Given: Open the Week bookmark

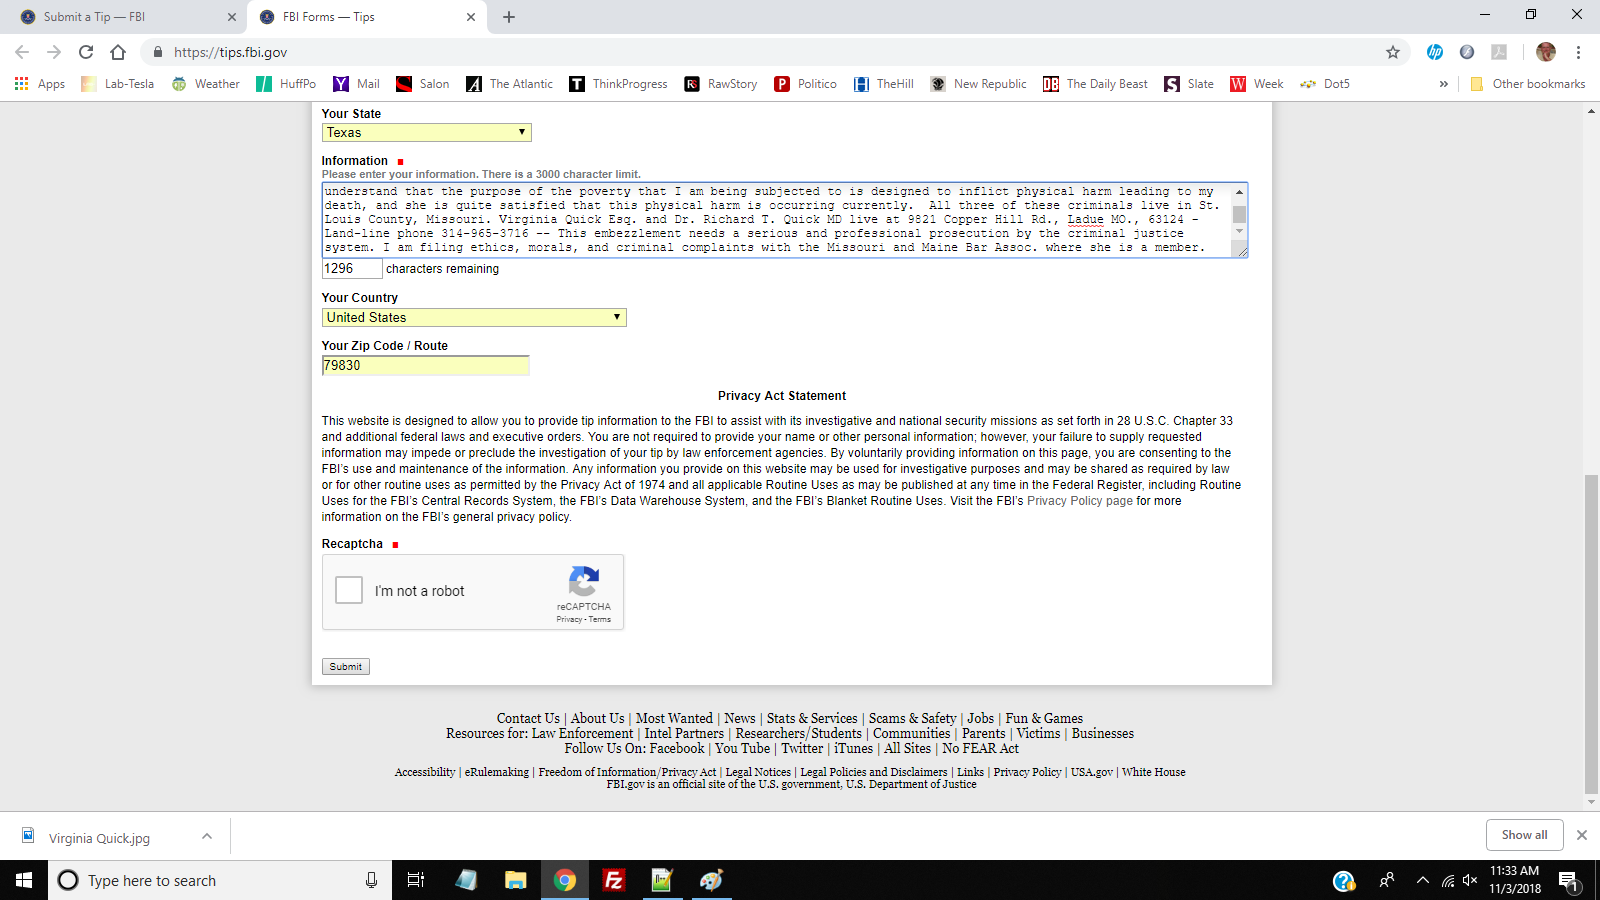Looking at the screenshot, I should pyautogui.click(x=1257, y=84).
